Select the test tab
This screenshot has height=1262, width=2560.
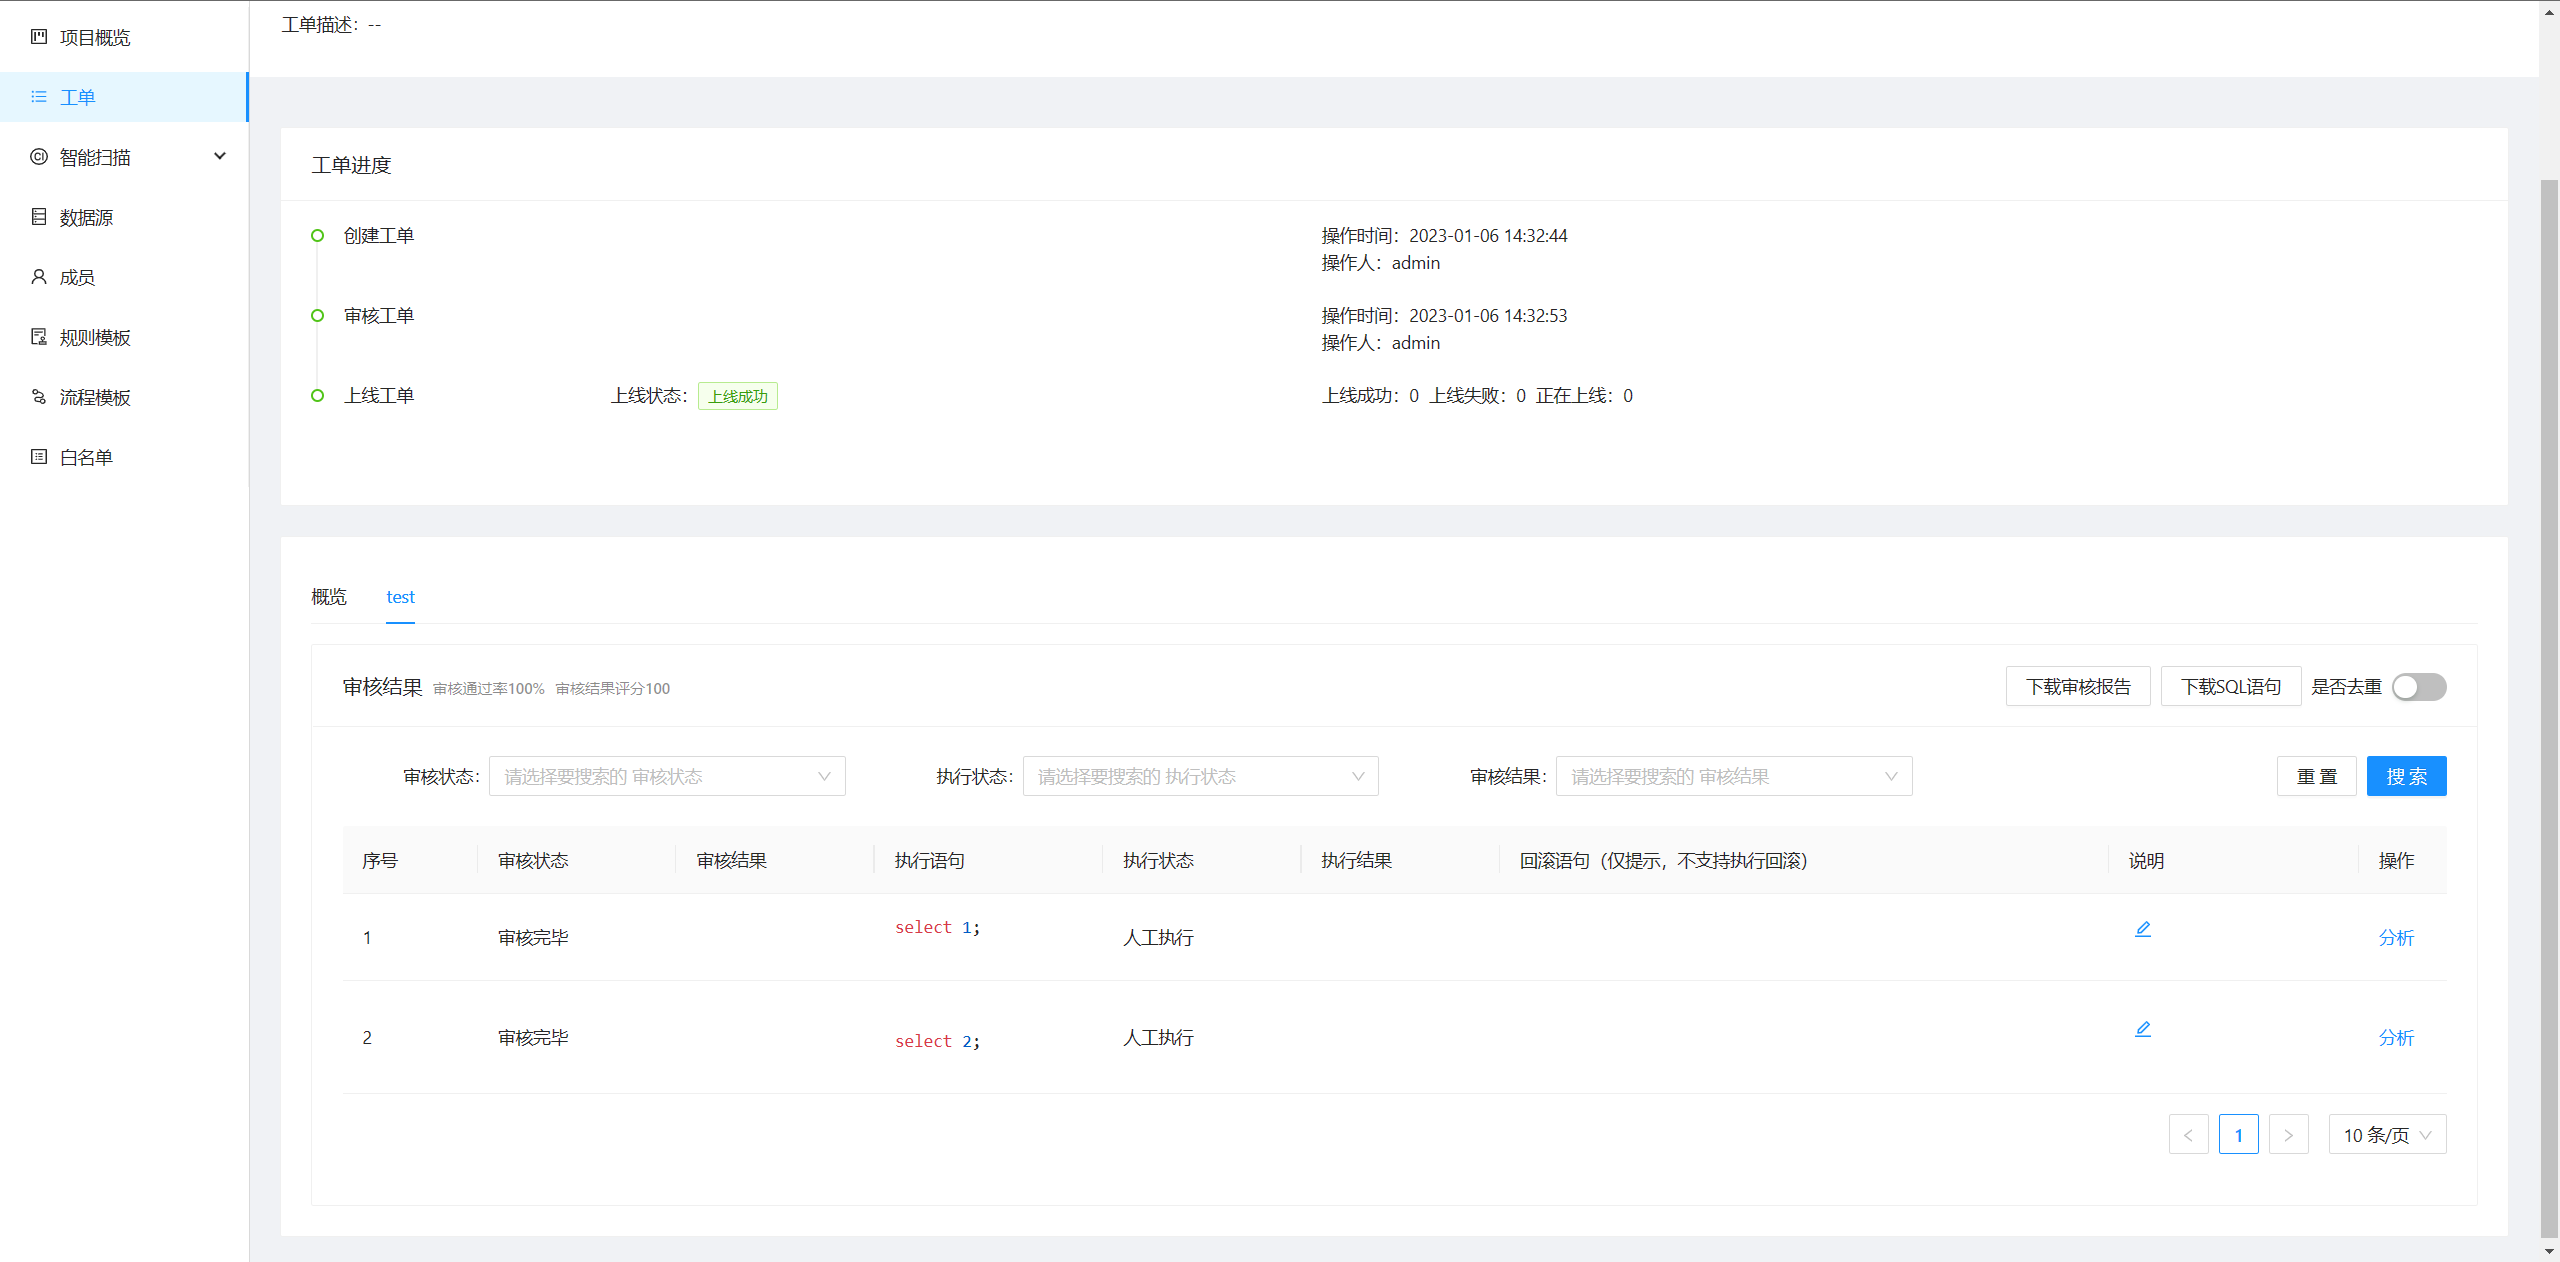400,597
